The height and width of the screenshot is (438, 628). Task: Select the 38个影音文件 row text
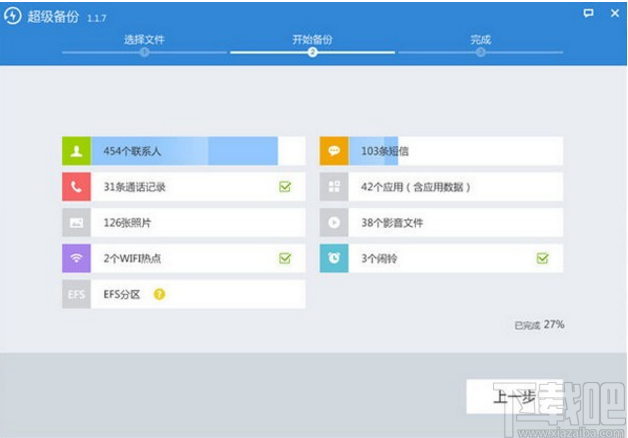(392, 223)
